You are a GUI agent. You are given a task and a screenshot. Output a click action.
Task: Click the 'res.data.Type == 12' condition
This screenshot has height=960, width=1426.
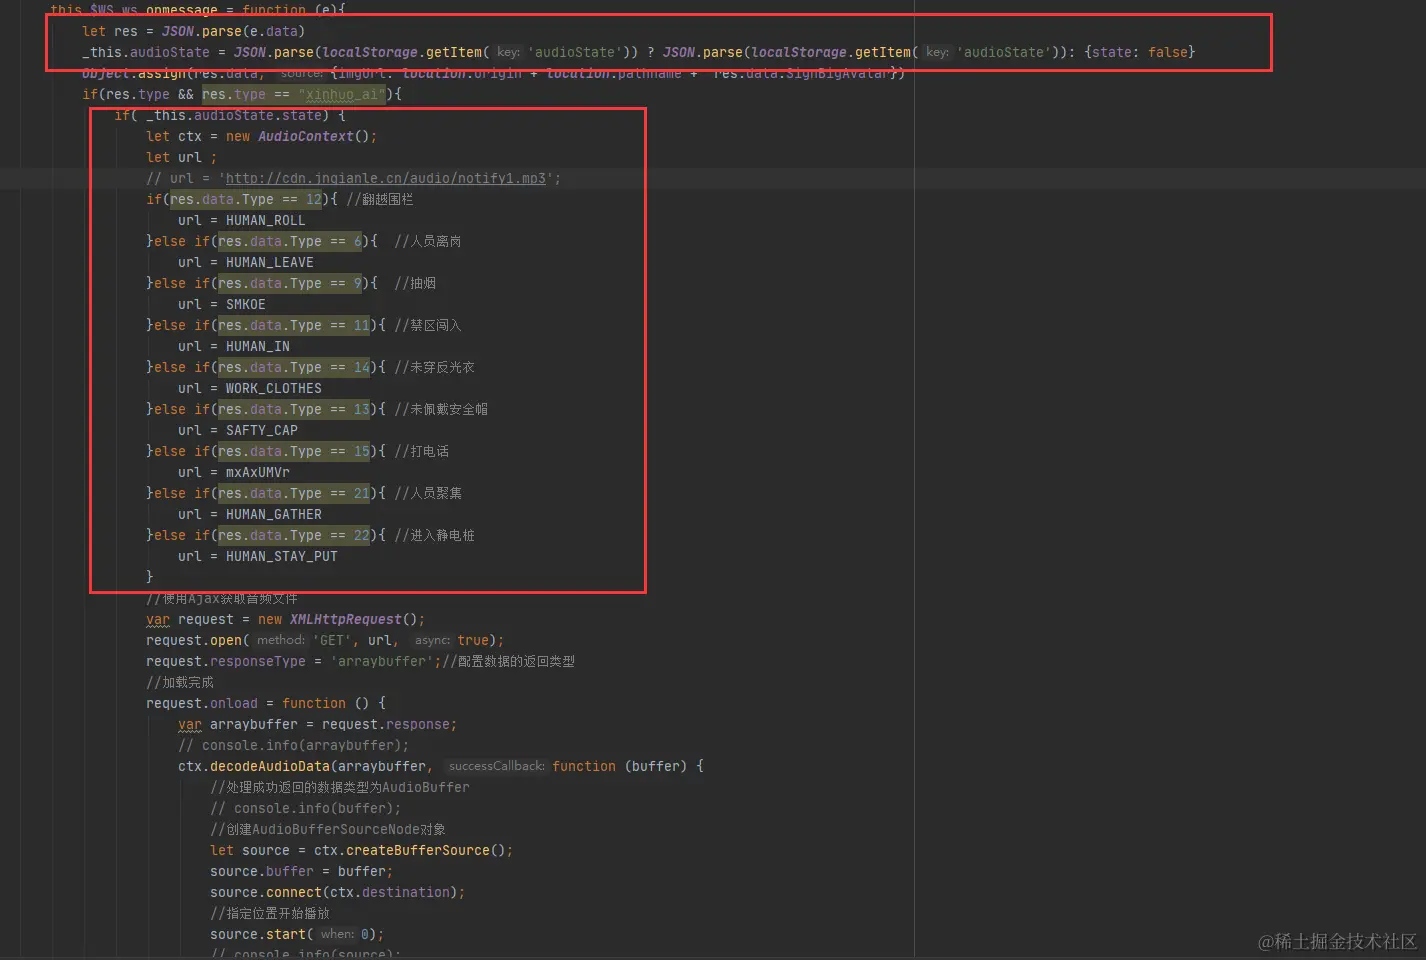pyautogui.click(x=246, y=199)
